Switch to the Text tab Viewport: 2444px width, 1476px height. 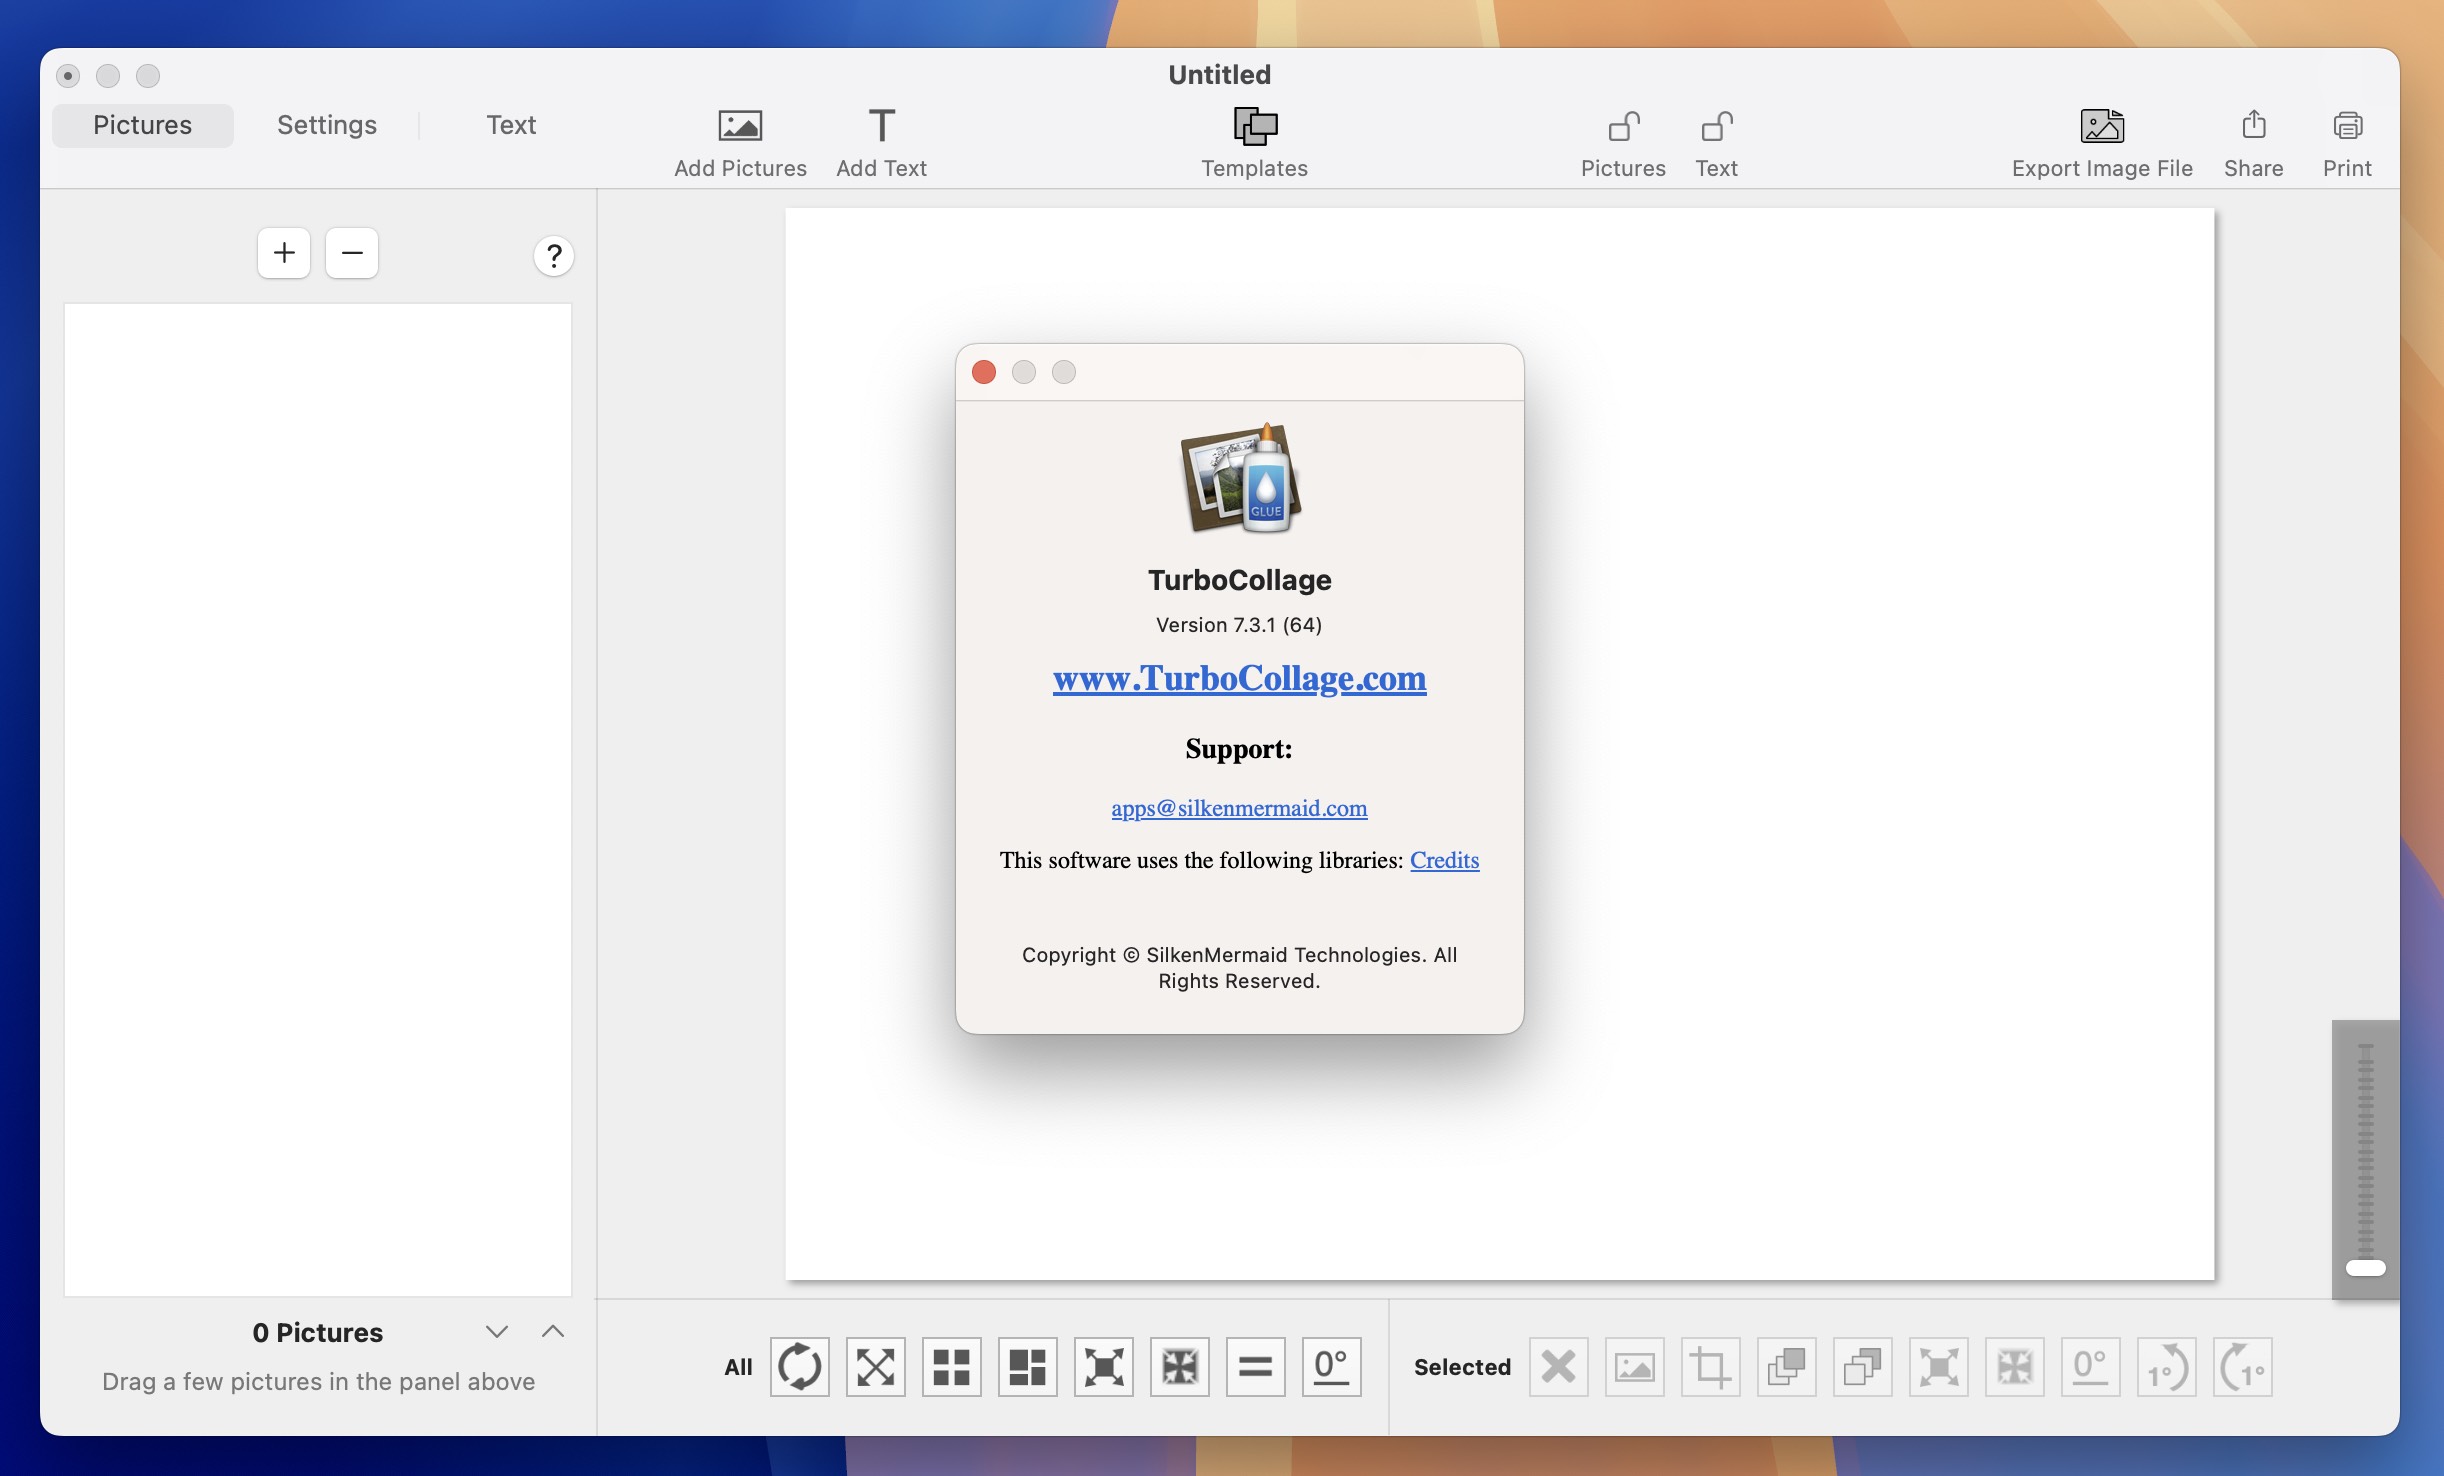coord(511,125)
